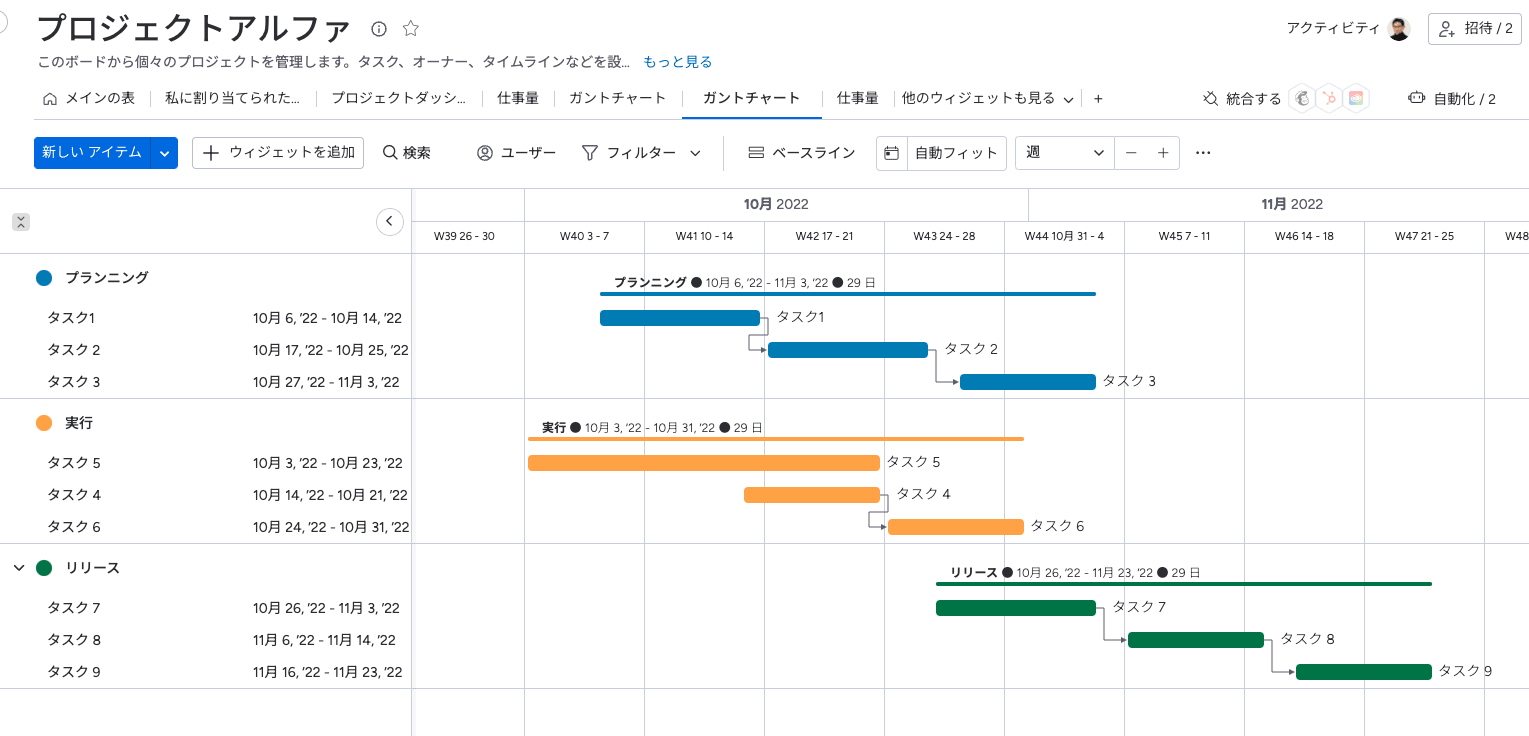Open automations via the robot icon
1529x736 pixels.
pyautogui.click(x=1417, y=98)
